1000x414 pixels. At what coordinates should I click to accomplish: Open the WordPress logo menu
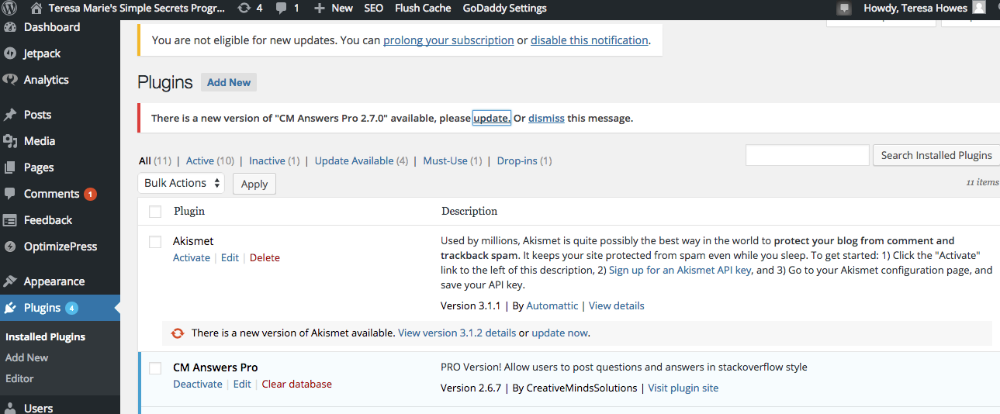pyautogui.click(x=10, y=8)
